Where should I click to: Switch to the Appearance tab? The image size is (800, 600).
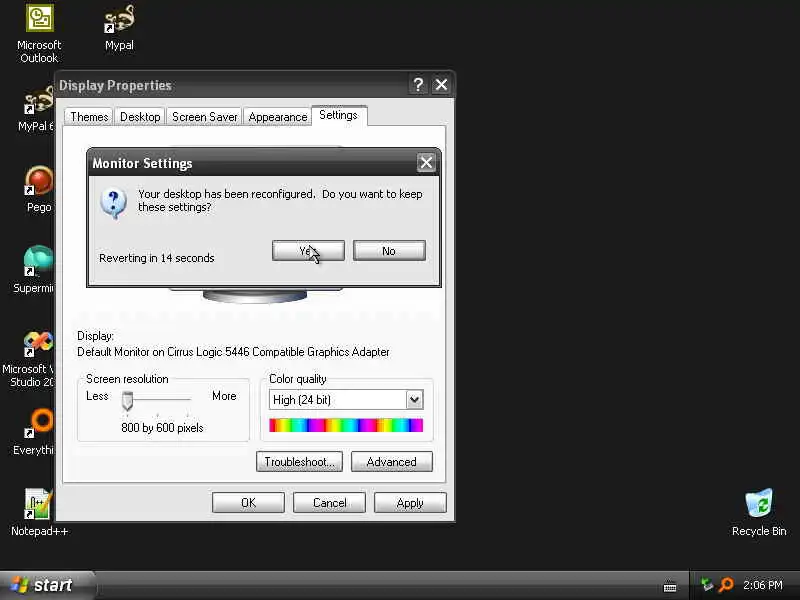[x=278, y=117]
